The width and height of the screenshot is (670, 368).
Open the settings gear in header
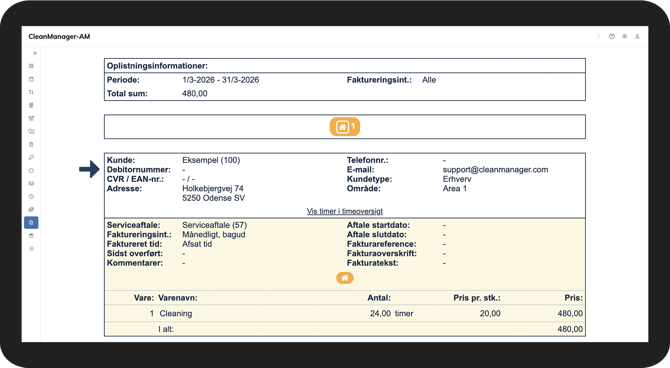(x=624, y=36)
